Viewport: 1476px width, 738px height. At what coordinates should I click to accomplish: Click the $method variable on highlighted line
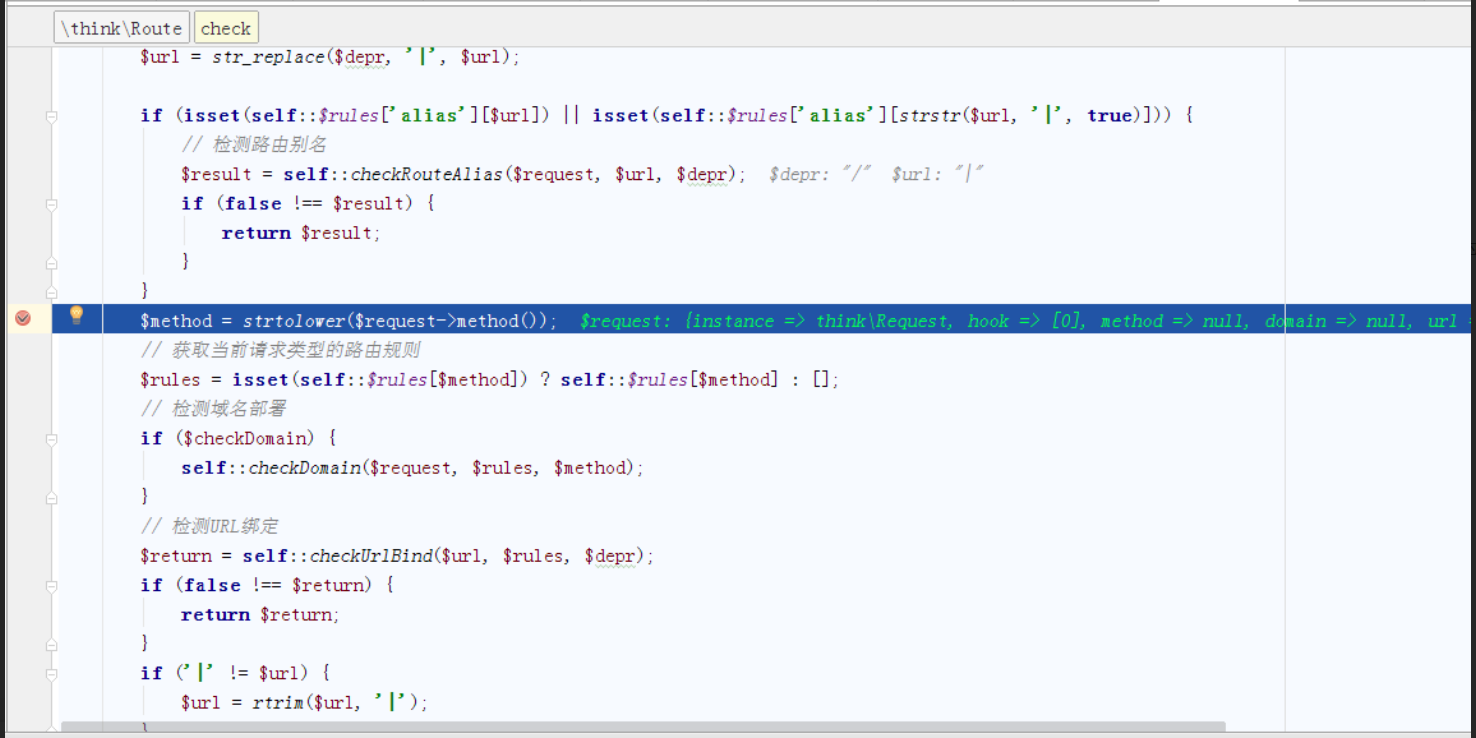(x=176, y=321)
